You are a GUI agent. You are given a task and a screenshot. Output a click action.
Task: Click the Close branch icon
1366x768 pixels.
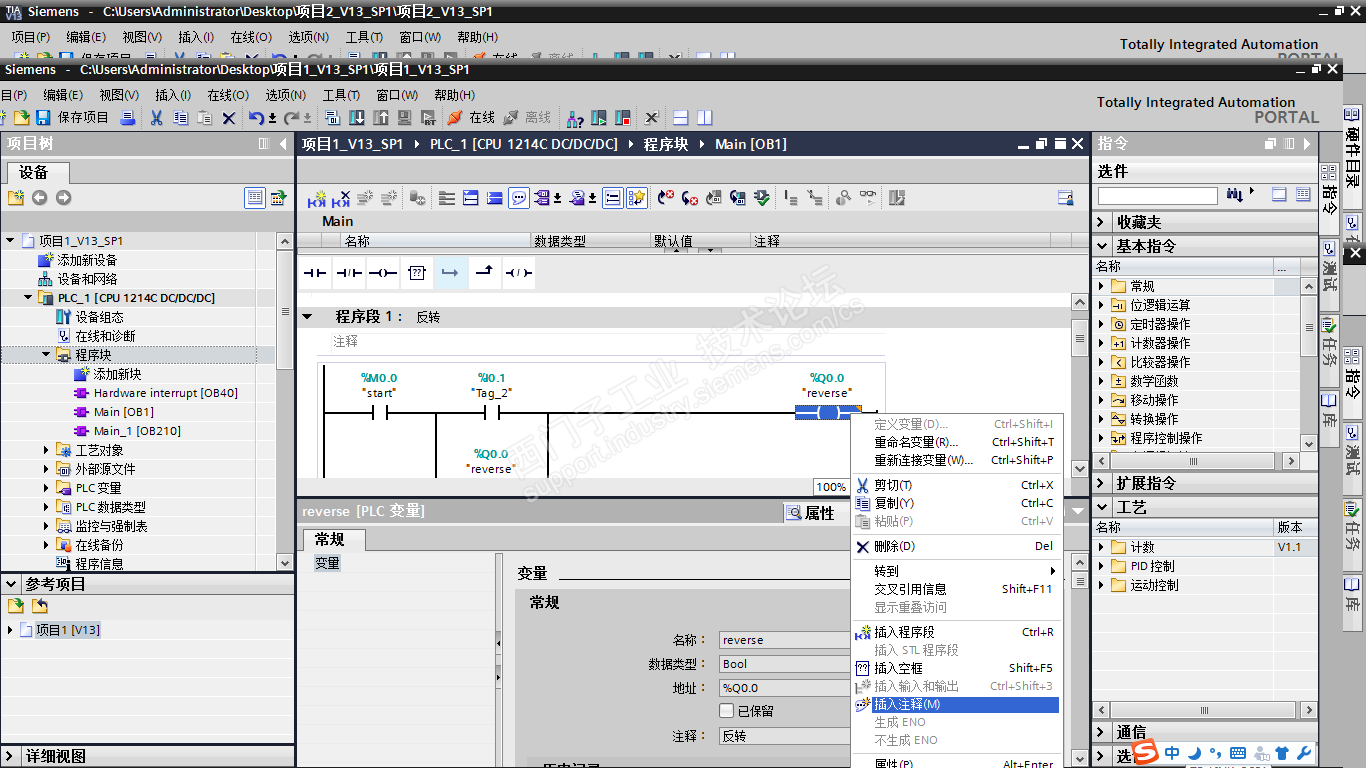[485, 273]
